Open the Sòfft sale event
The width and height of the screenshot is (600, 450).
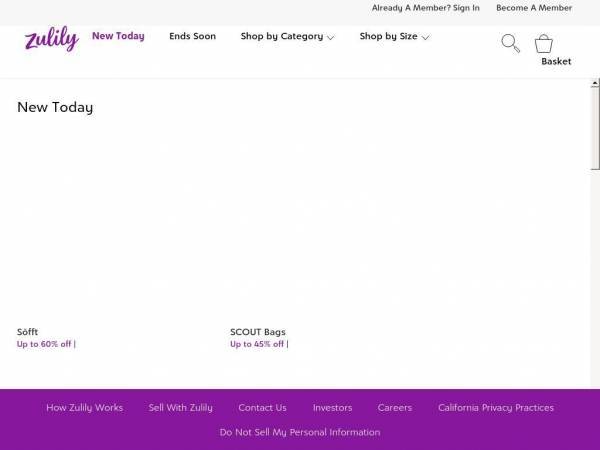[x=28, y=332]
